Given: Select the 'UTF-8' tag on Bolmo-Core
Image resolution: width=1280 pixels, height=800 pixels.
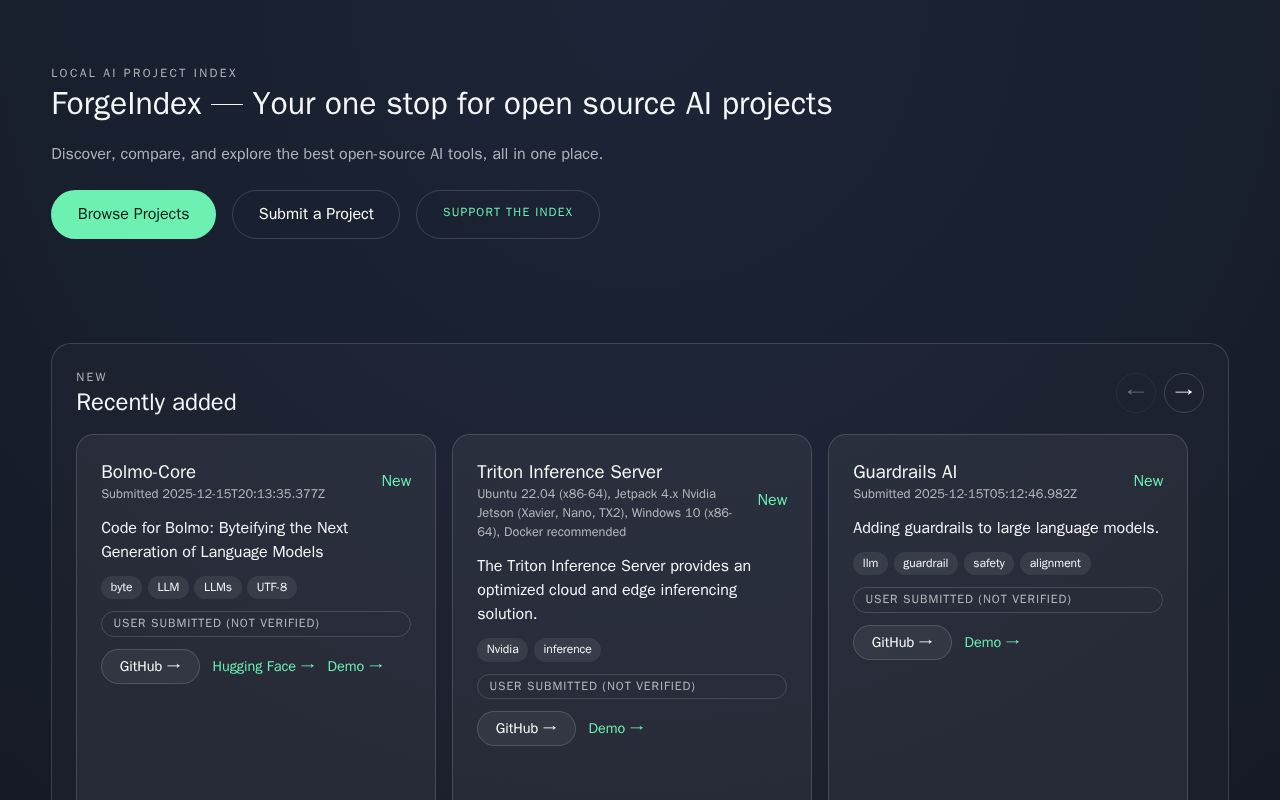Looking at the screenshot, I should tap(272, 588).
